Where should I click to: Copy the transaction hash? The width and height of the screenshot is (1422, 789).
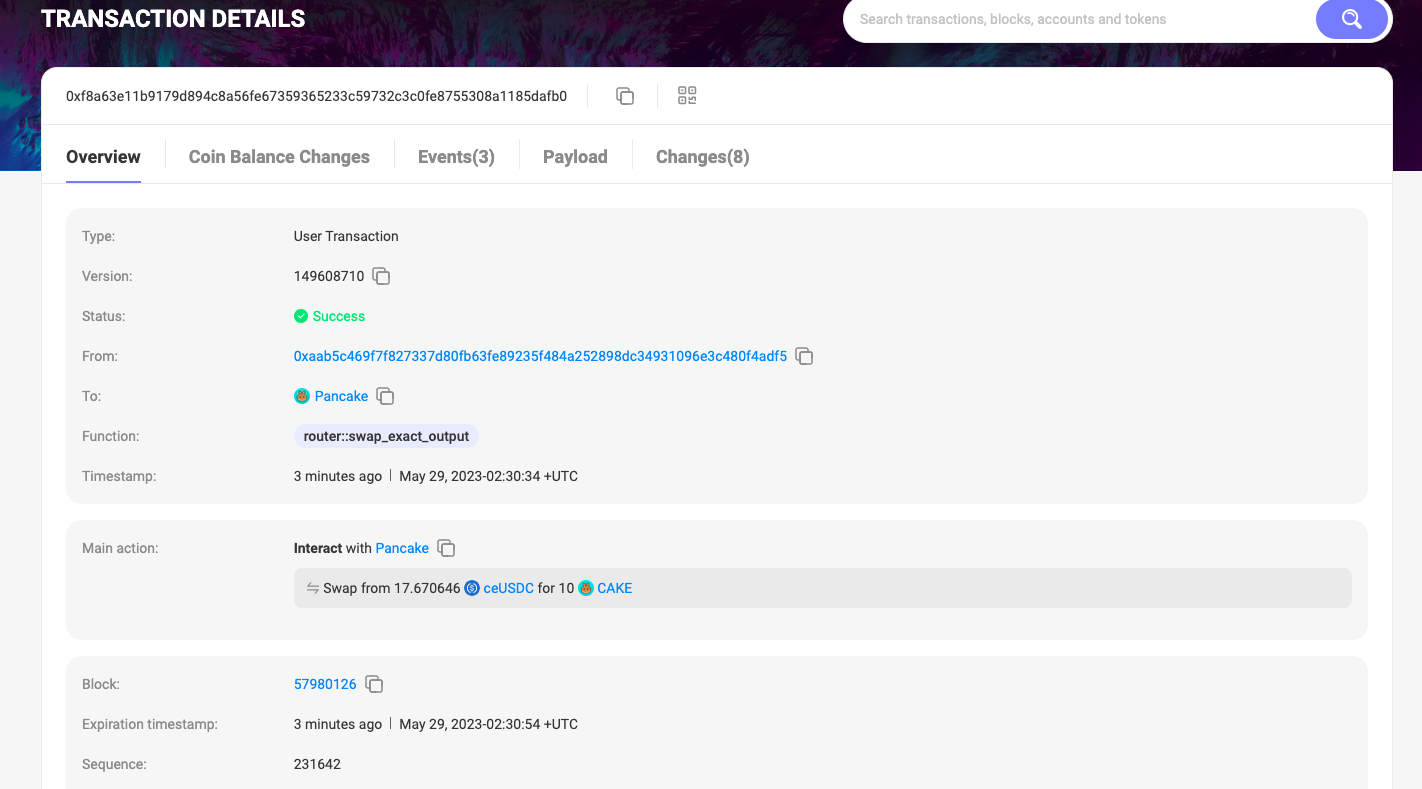click(625, 96)
